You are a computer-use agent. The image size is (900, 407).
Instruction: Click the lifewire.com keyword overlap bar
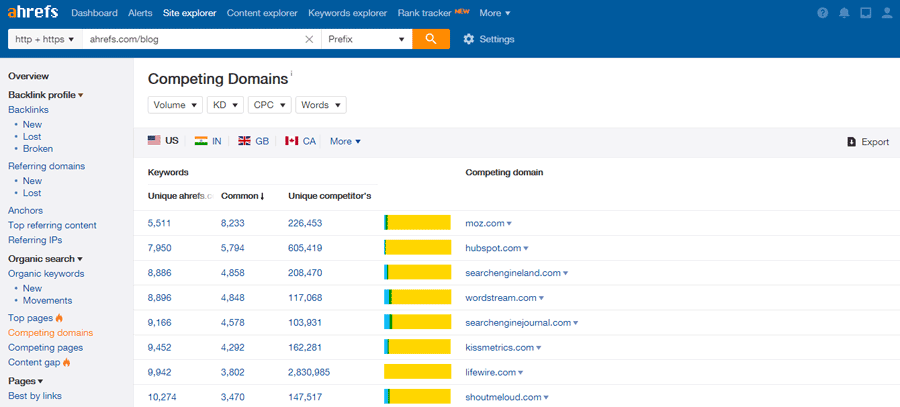417,372
